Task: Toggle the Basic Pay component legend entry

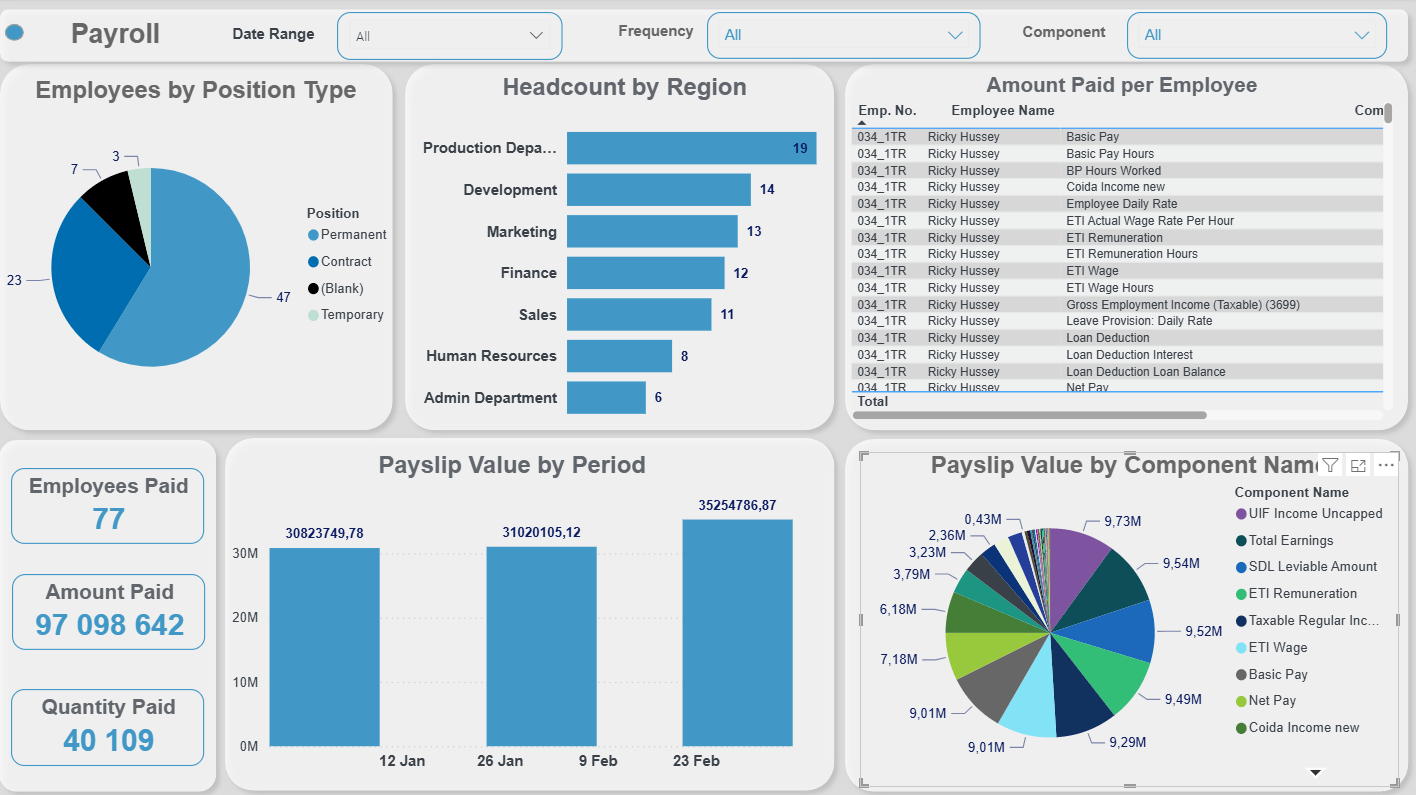Action: tap(1277, 675)
